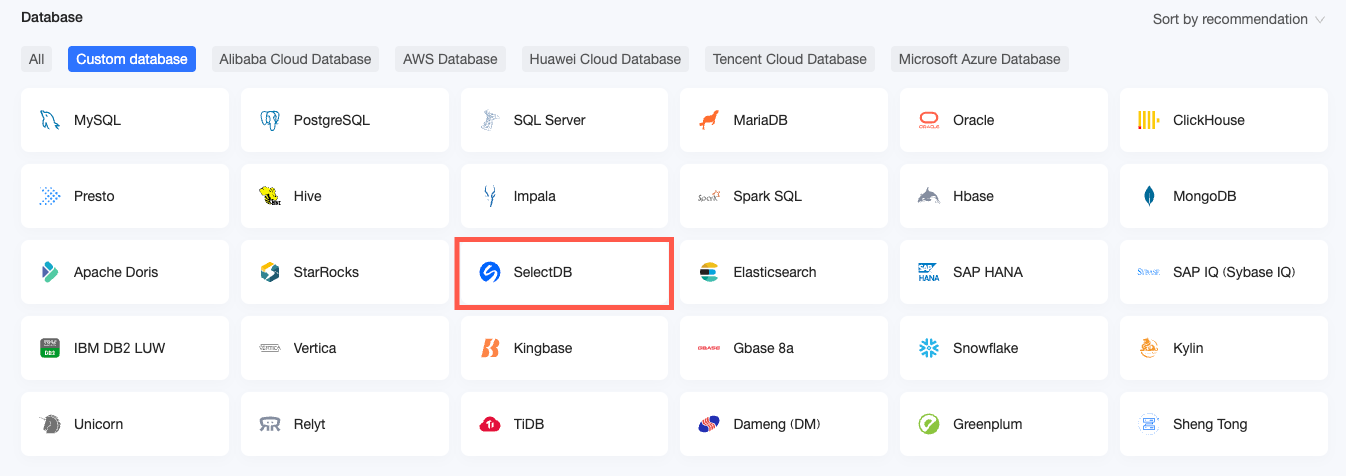Choose the MySQL label text
Viewport: 1346px width, 476px height.
pyautogui.click(x=97, y=120)
